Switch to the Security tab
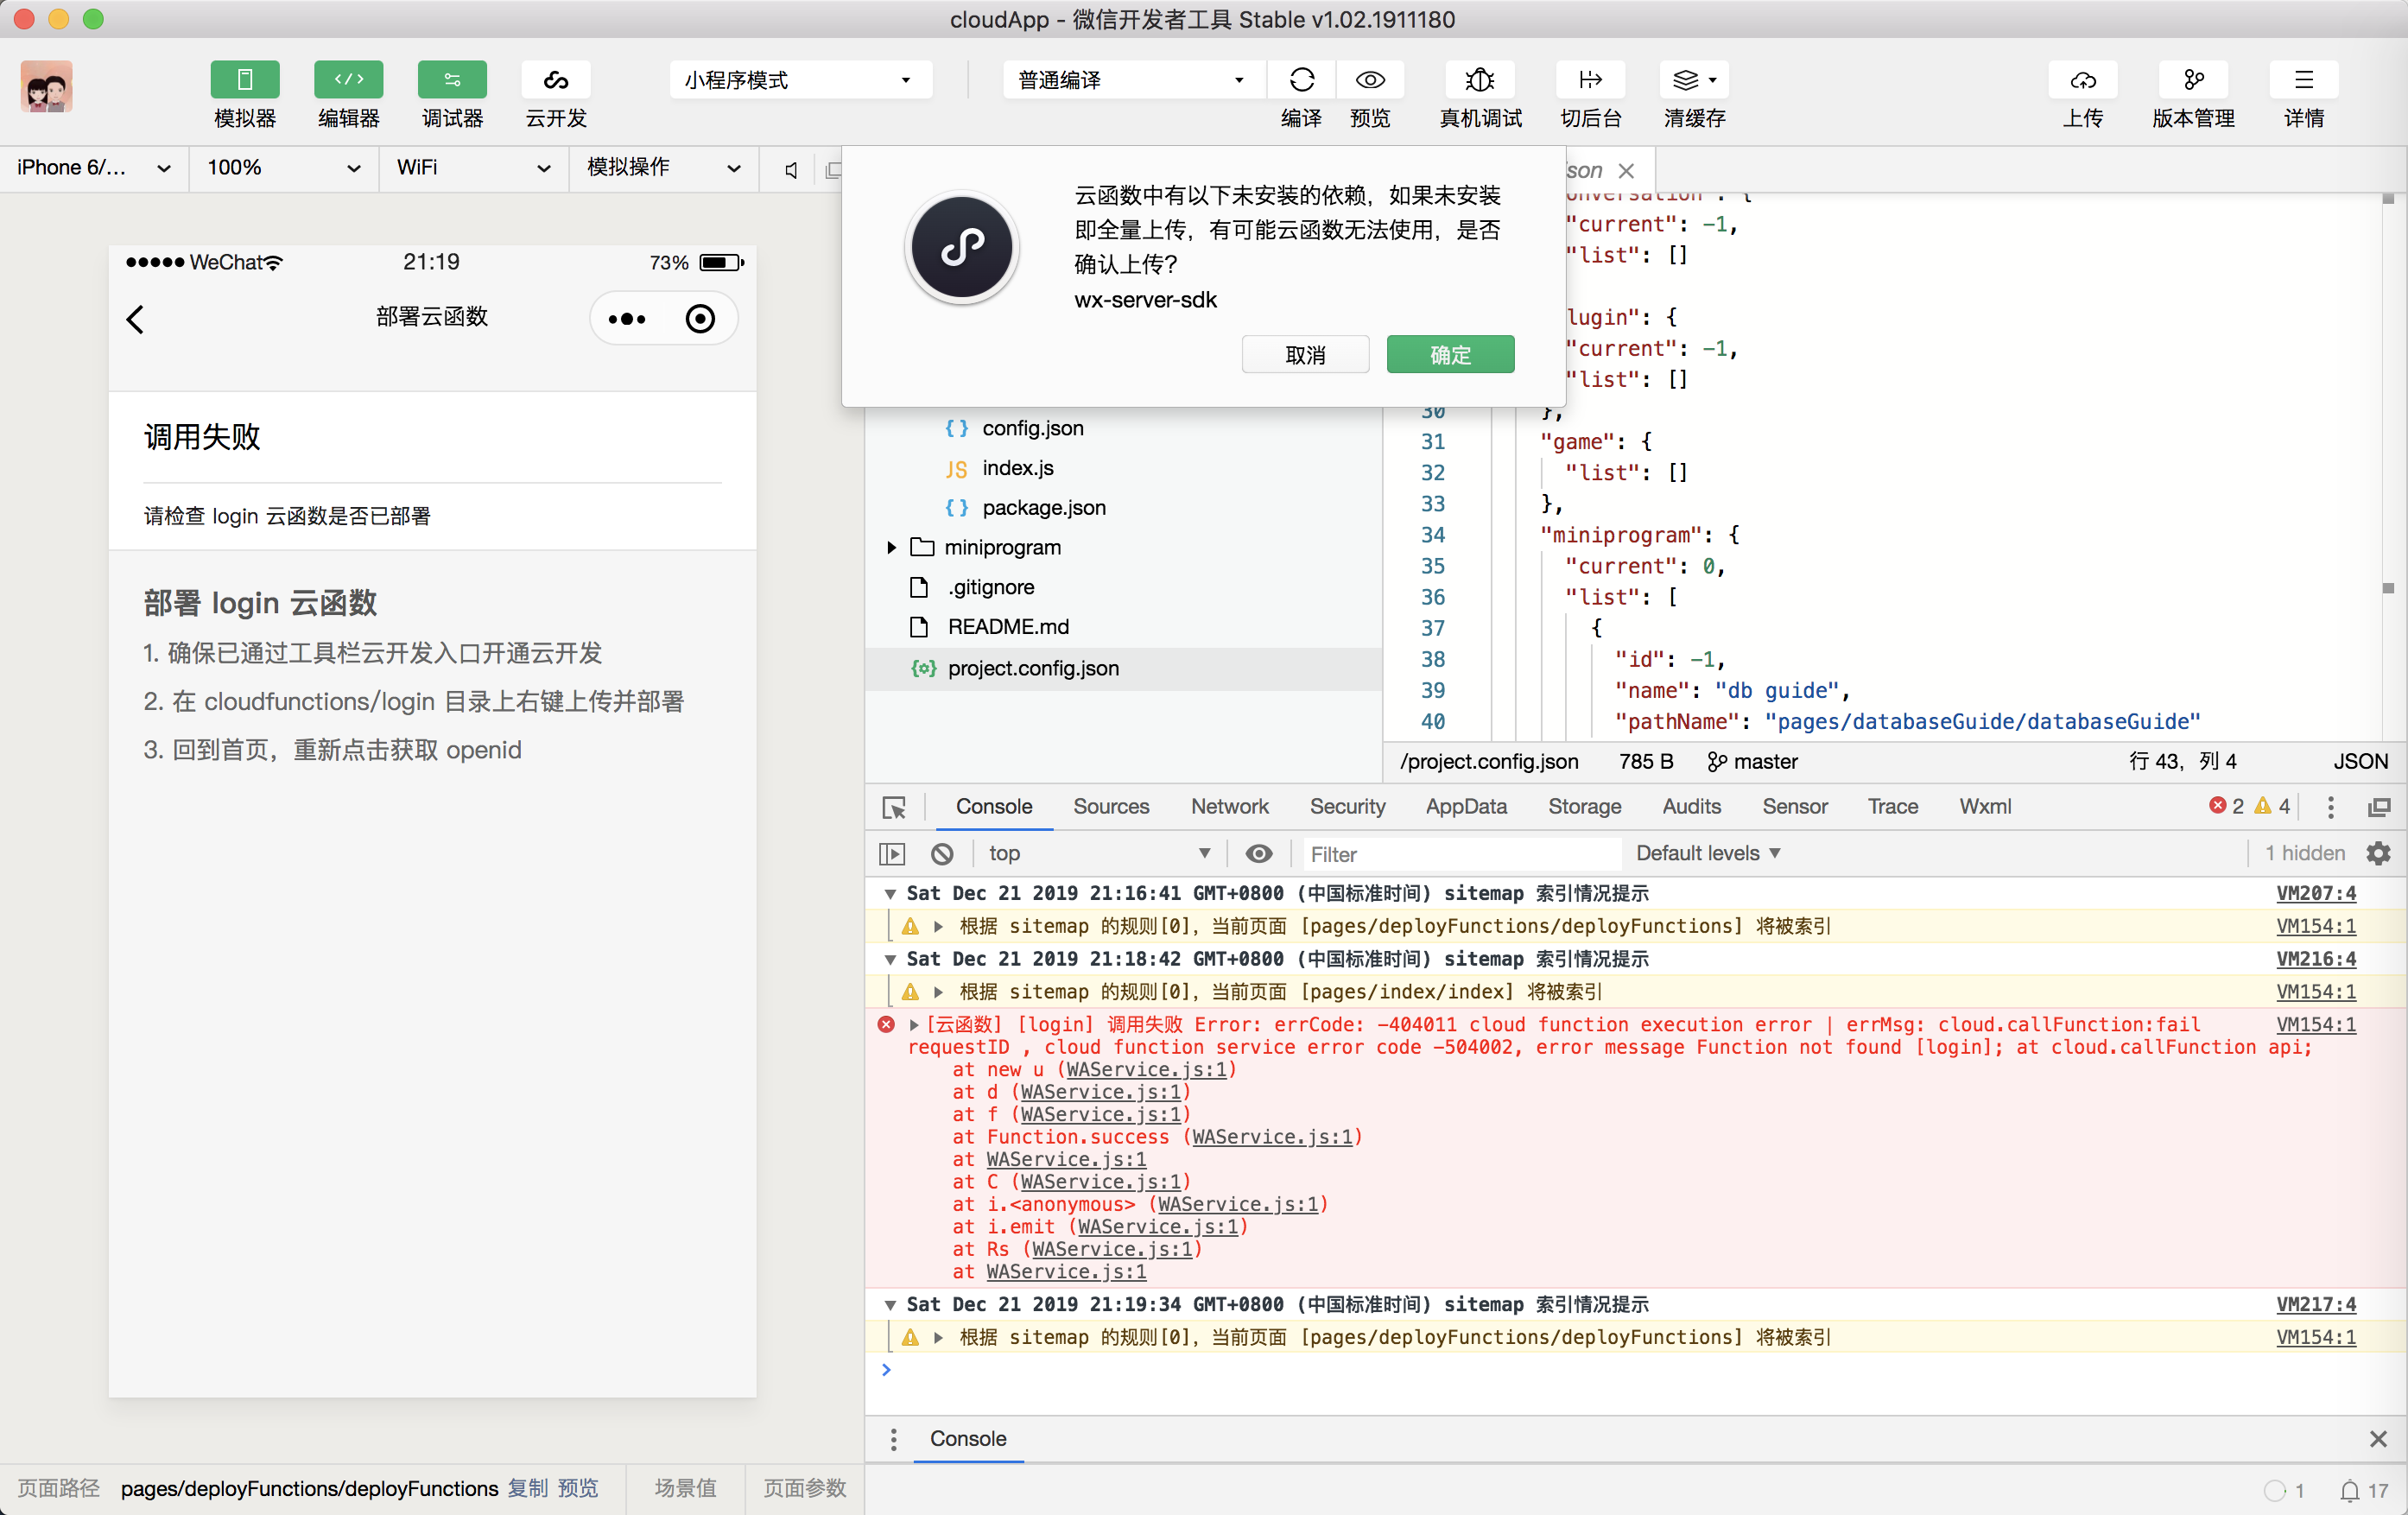 coord(1347,807)
